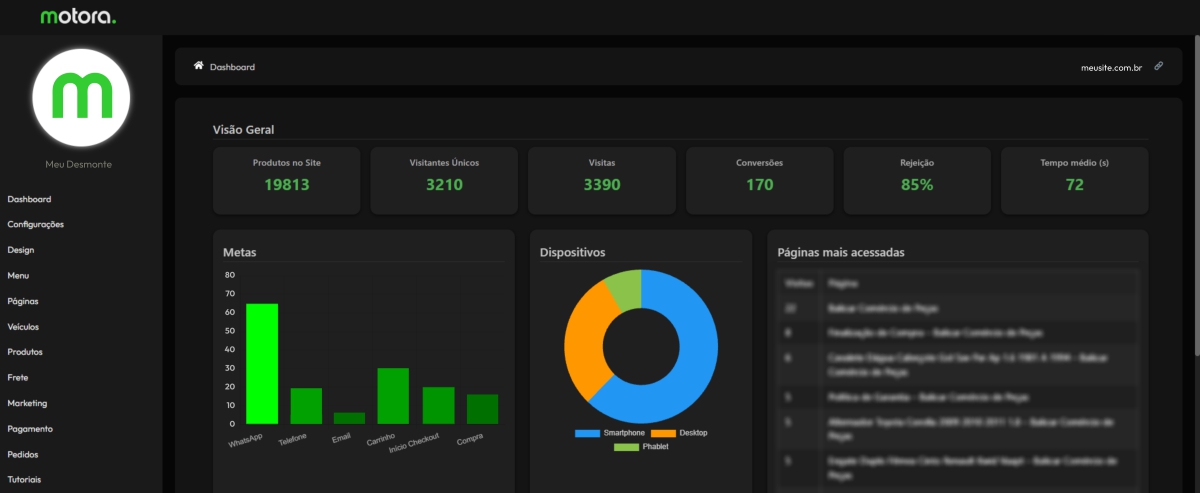
Task: Click the vertical scrollbar on the right
Action: pos(1196,200)
